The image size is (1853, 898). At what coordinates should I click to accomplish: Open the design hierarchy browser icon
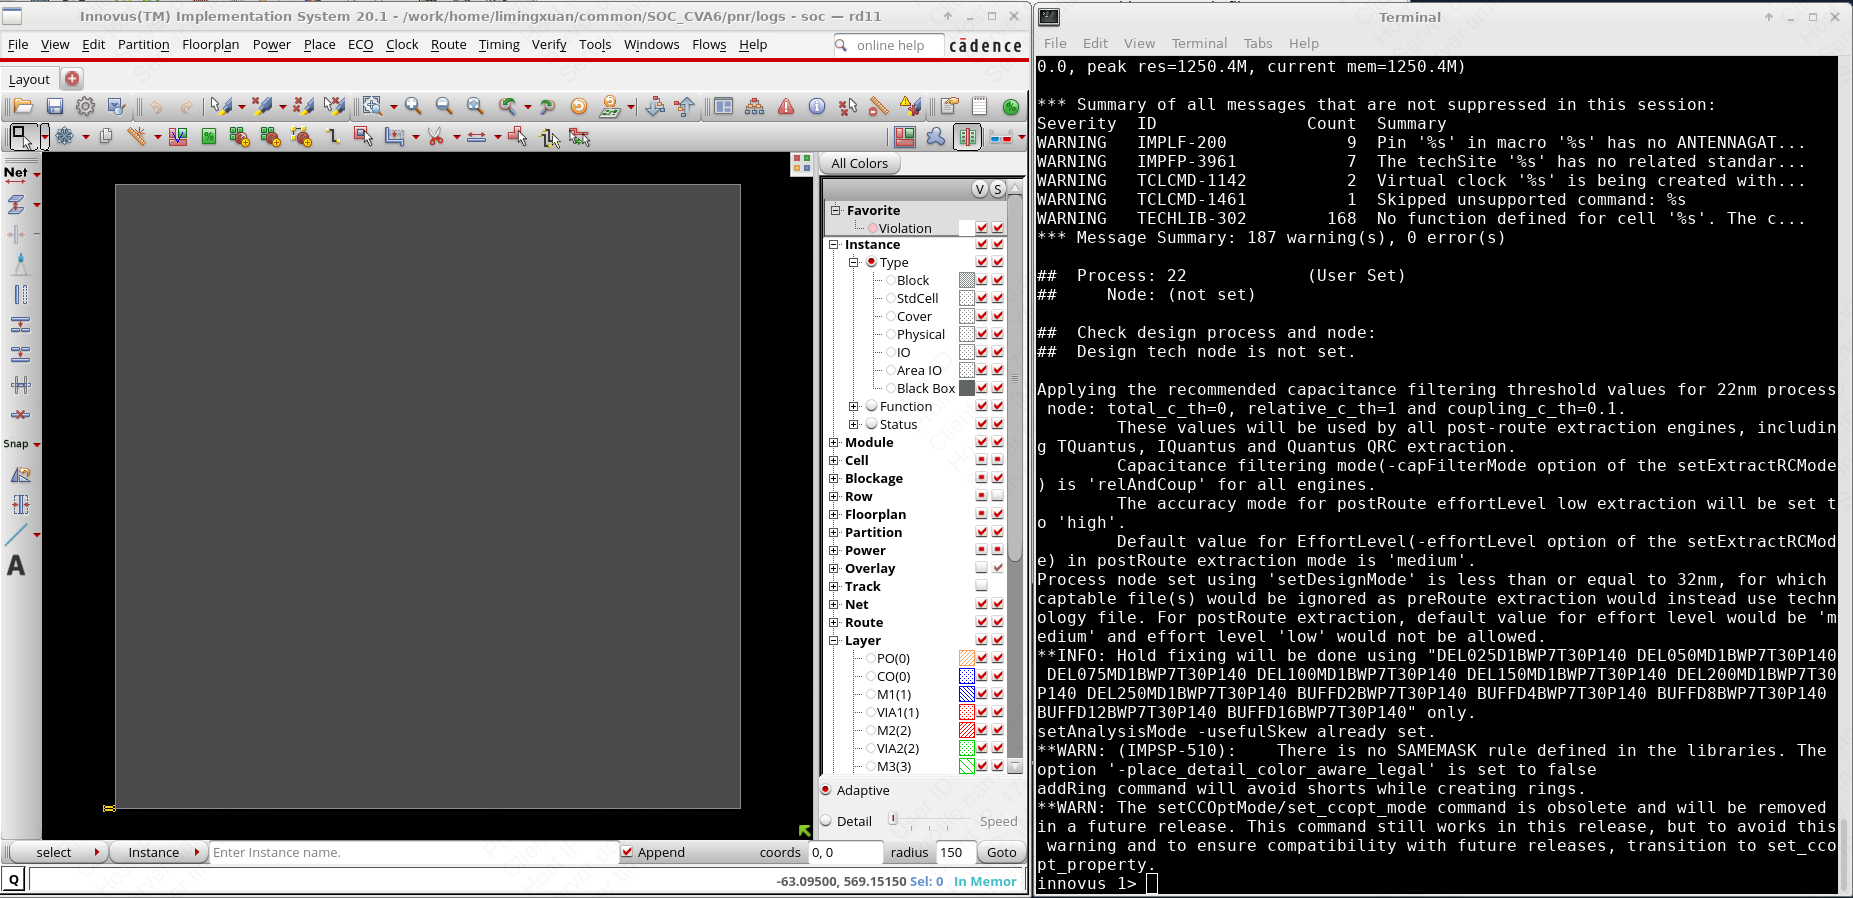tap(755, 106)
